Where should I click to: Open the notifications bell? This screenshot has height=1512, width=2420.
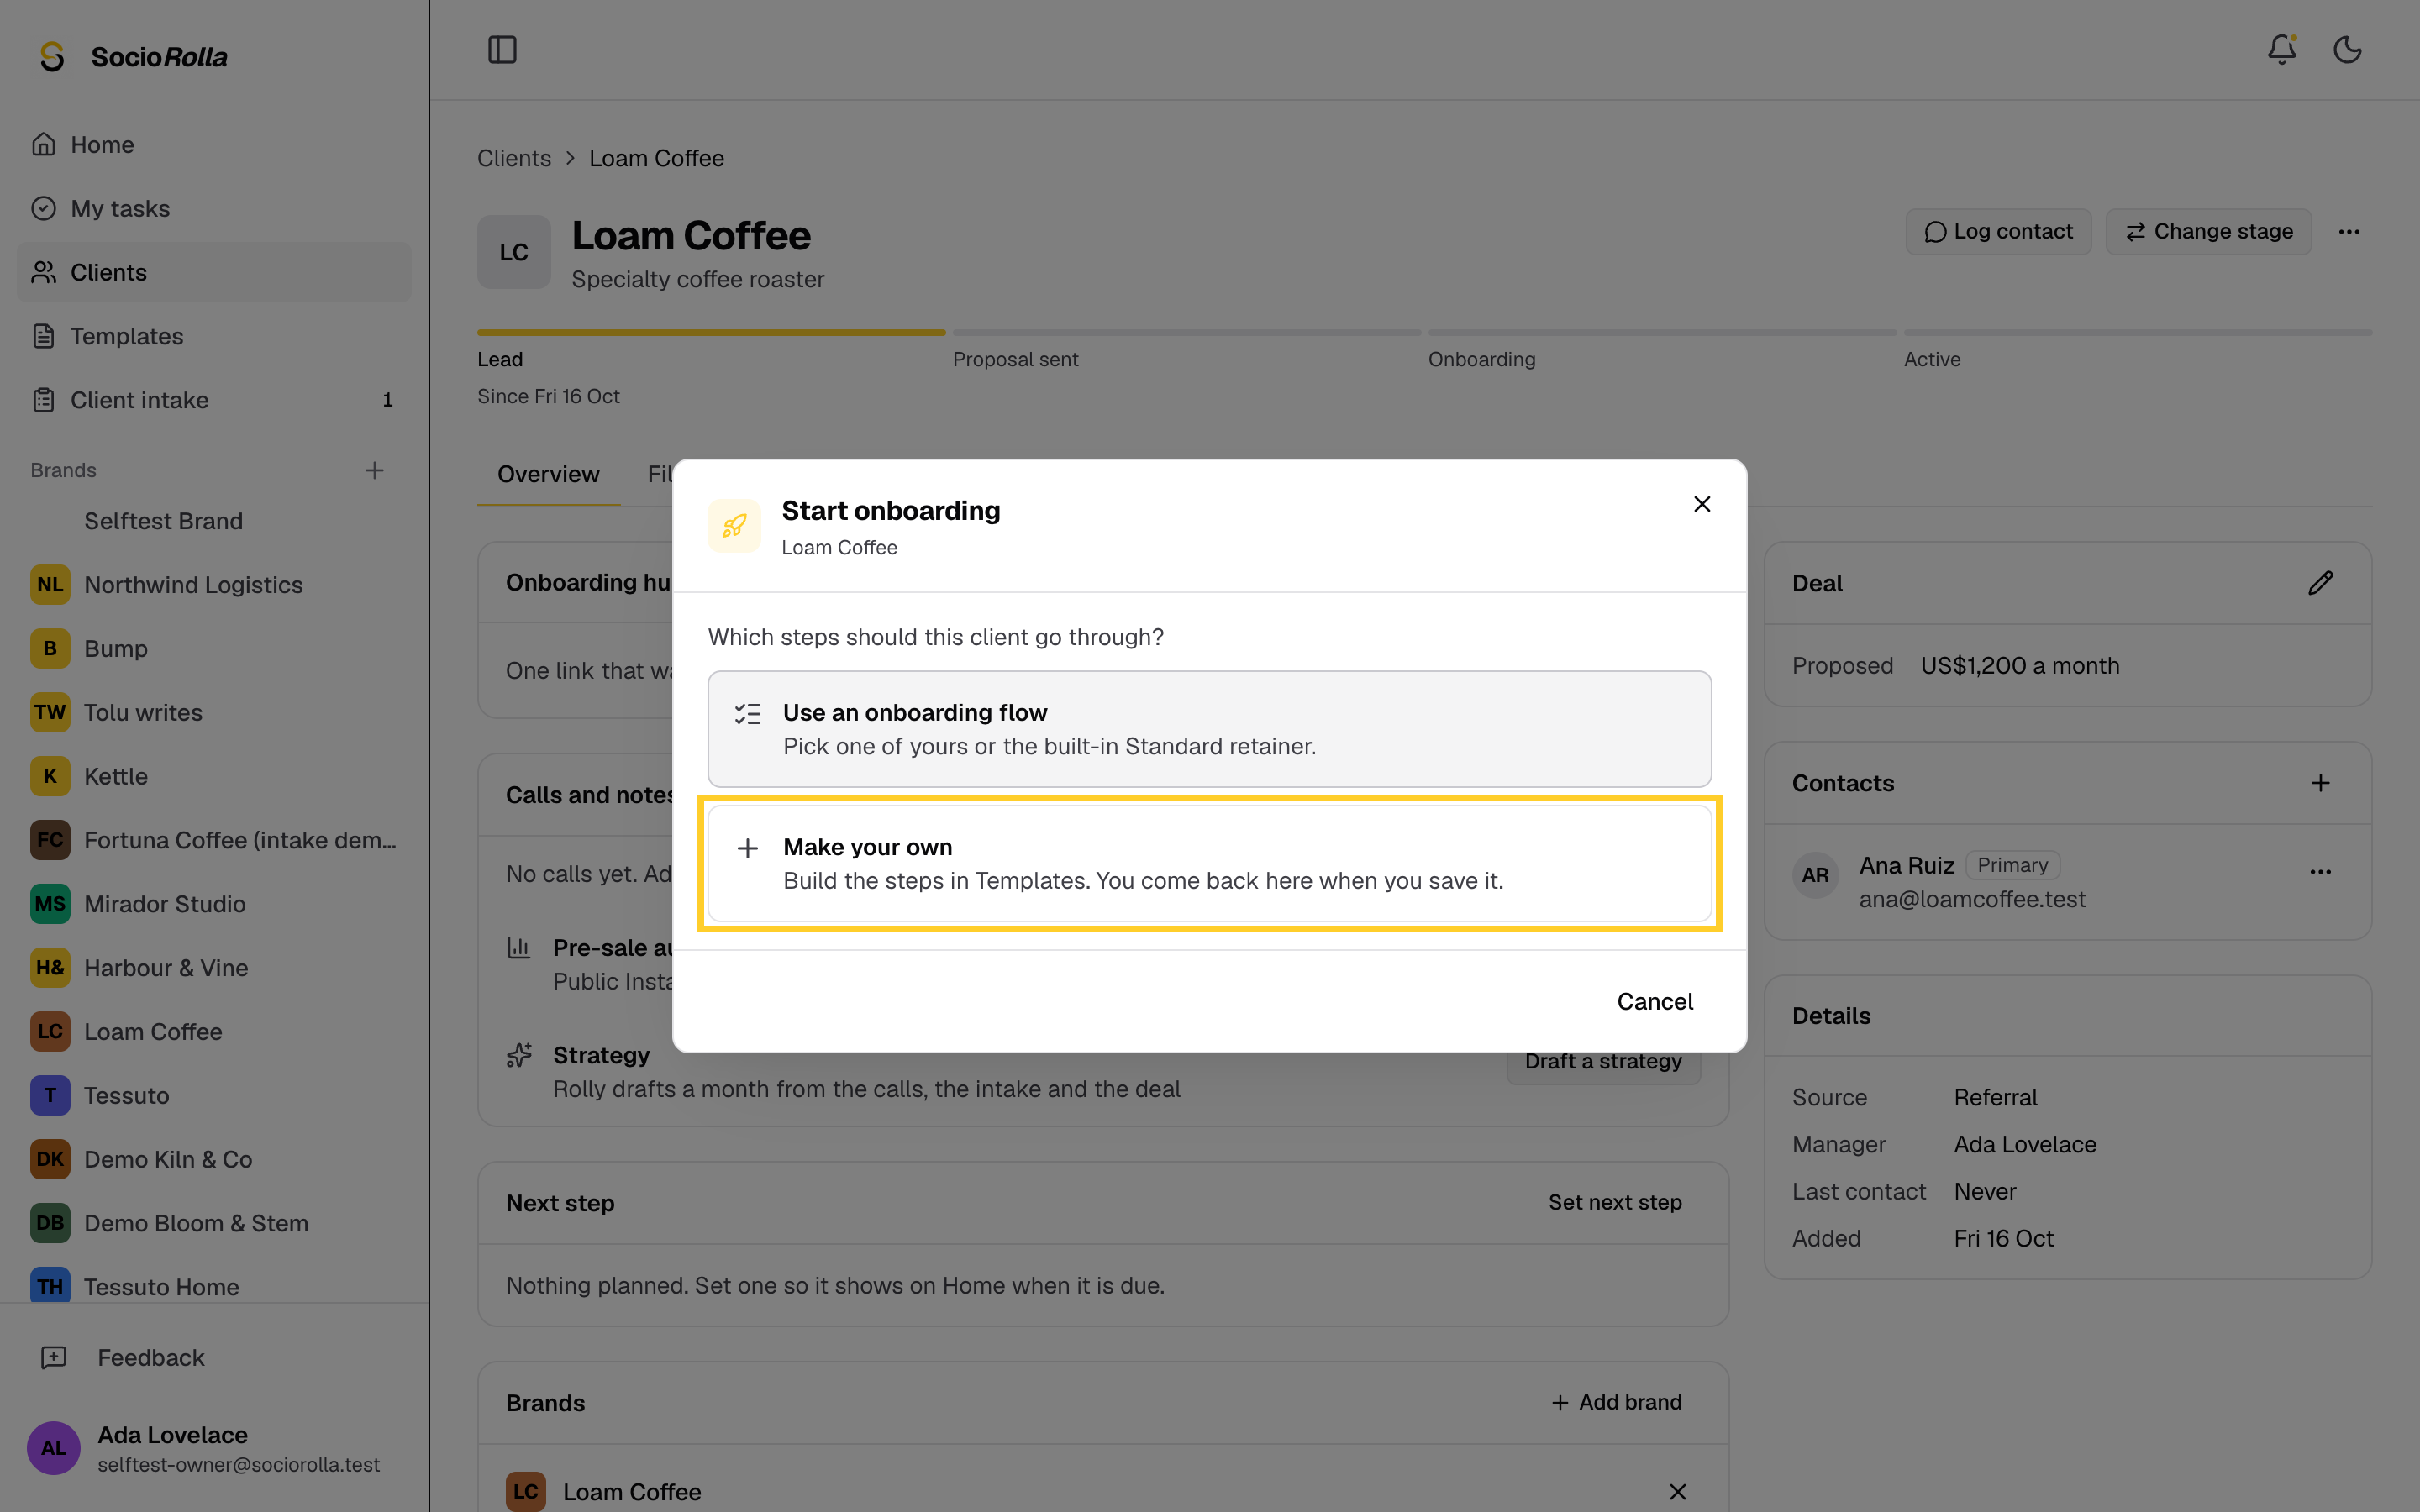(x=2281, y=49)
